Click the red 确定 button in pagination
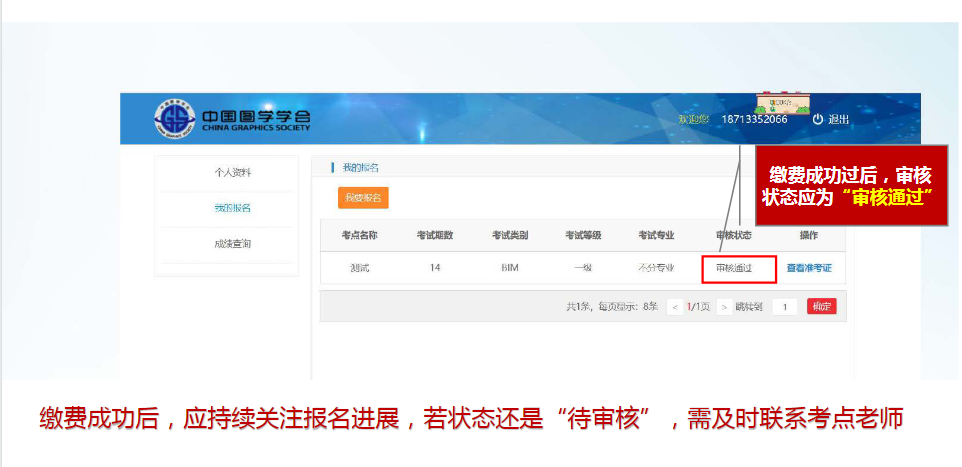Viewport: 962px width, 467px height. click(x=821, y=307)
